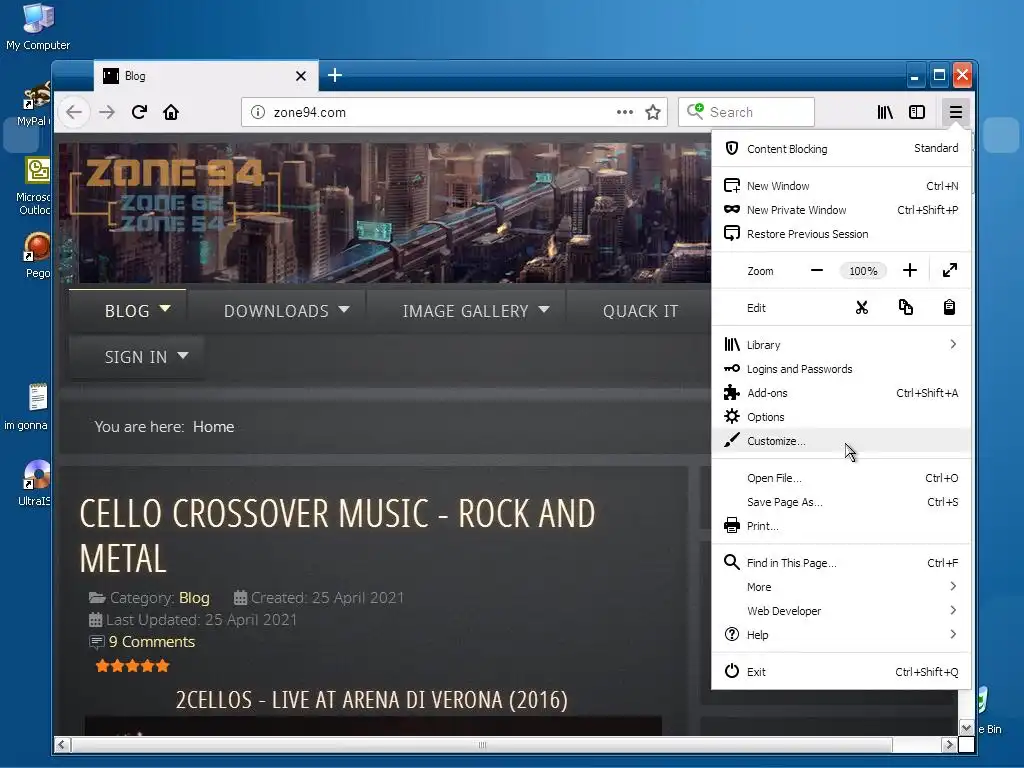Screen dimensions: 1024x768
Task: Go to the browser home page
Action: point(171,112)
